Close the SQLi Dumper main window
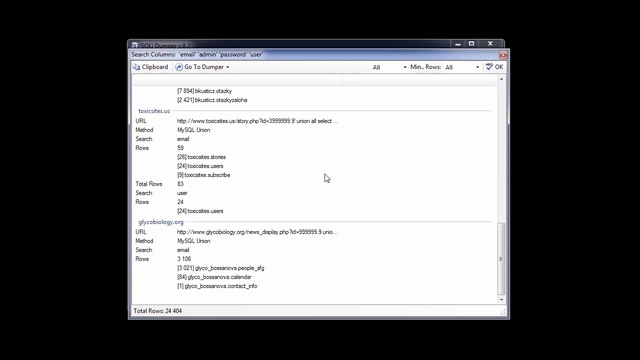This screenshot has height=360, width=640. (490, 44)
